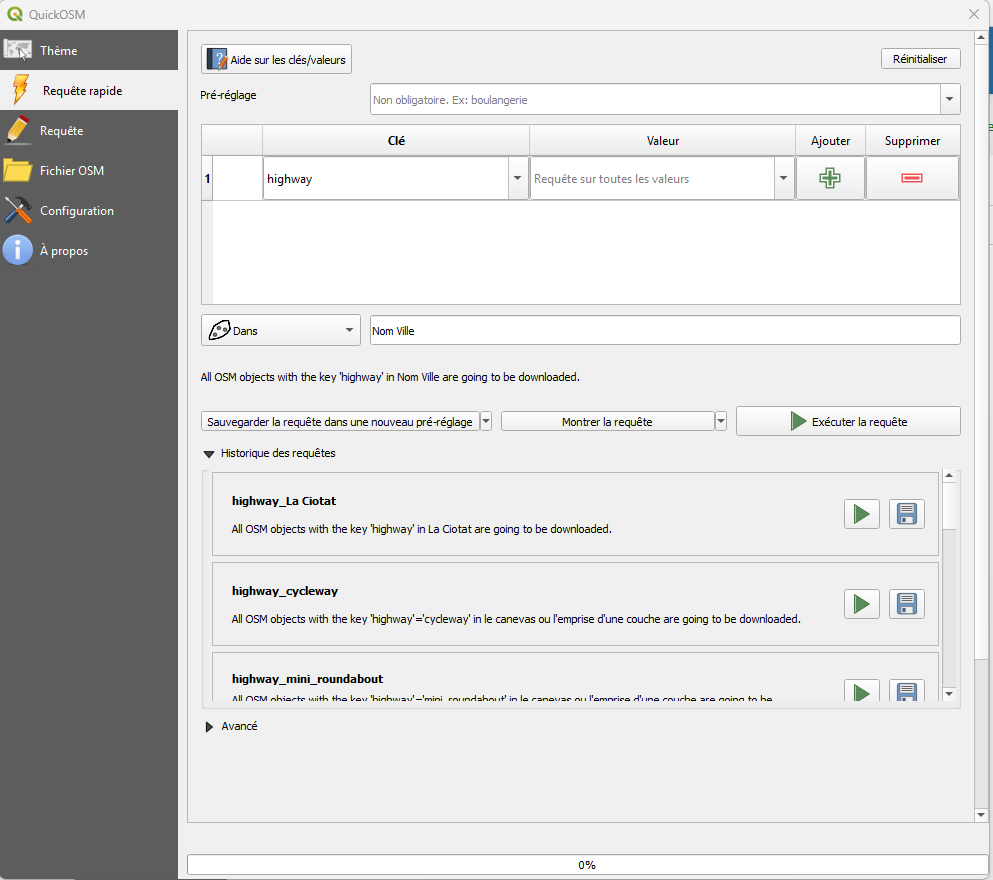
Task: Click the Ajouter column header
Action: pos(830,141)
